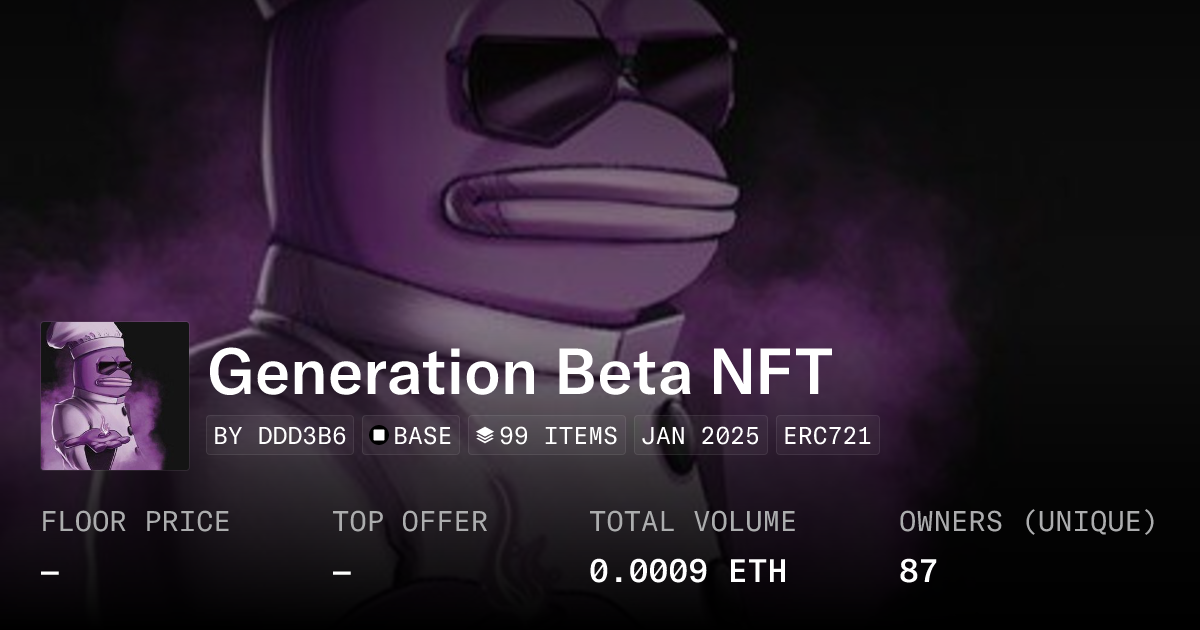Select the 87 owners count
The image size is (1200, 630).
918,572
